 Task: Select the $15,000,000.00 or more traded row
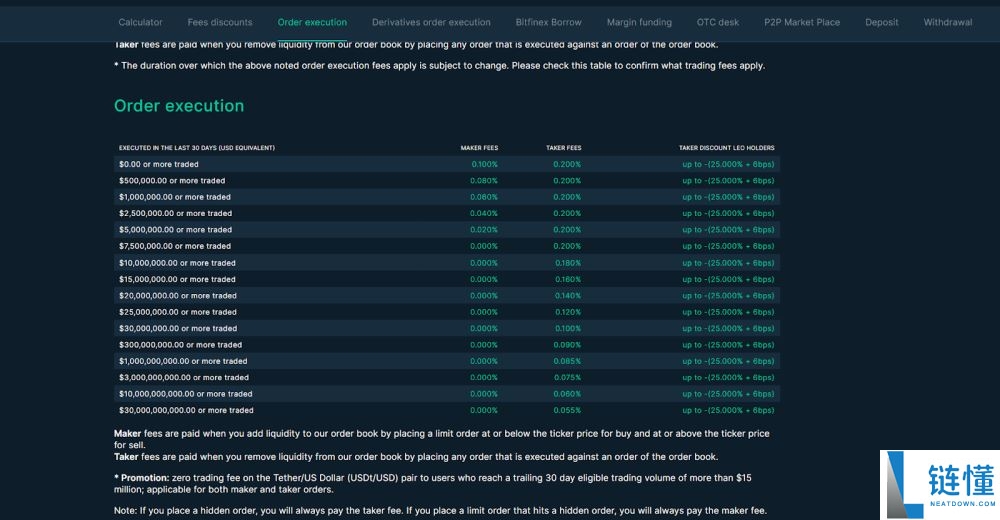click(446, 279)
